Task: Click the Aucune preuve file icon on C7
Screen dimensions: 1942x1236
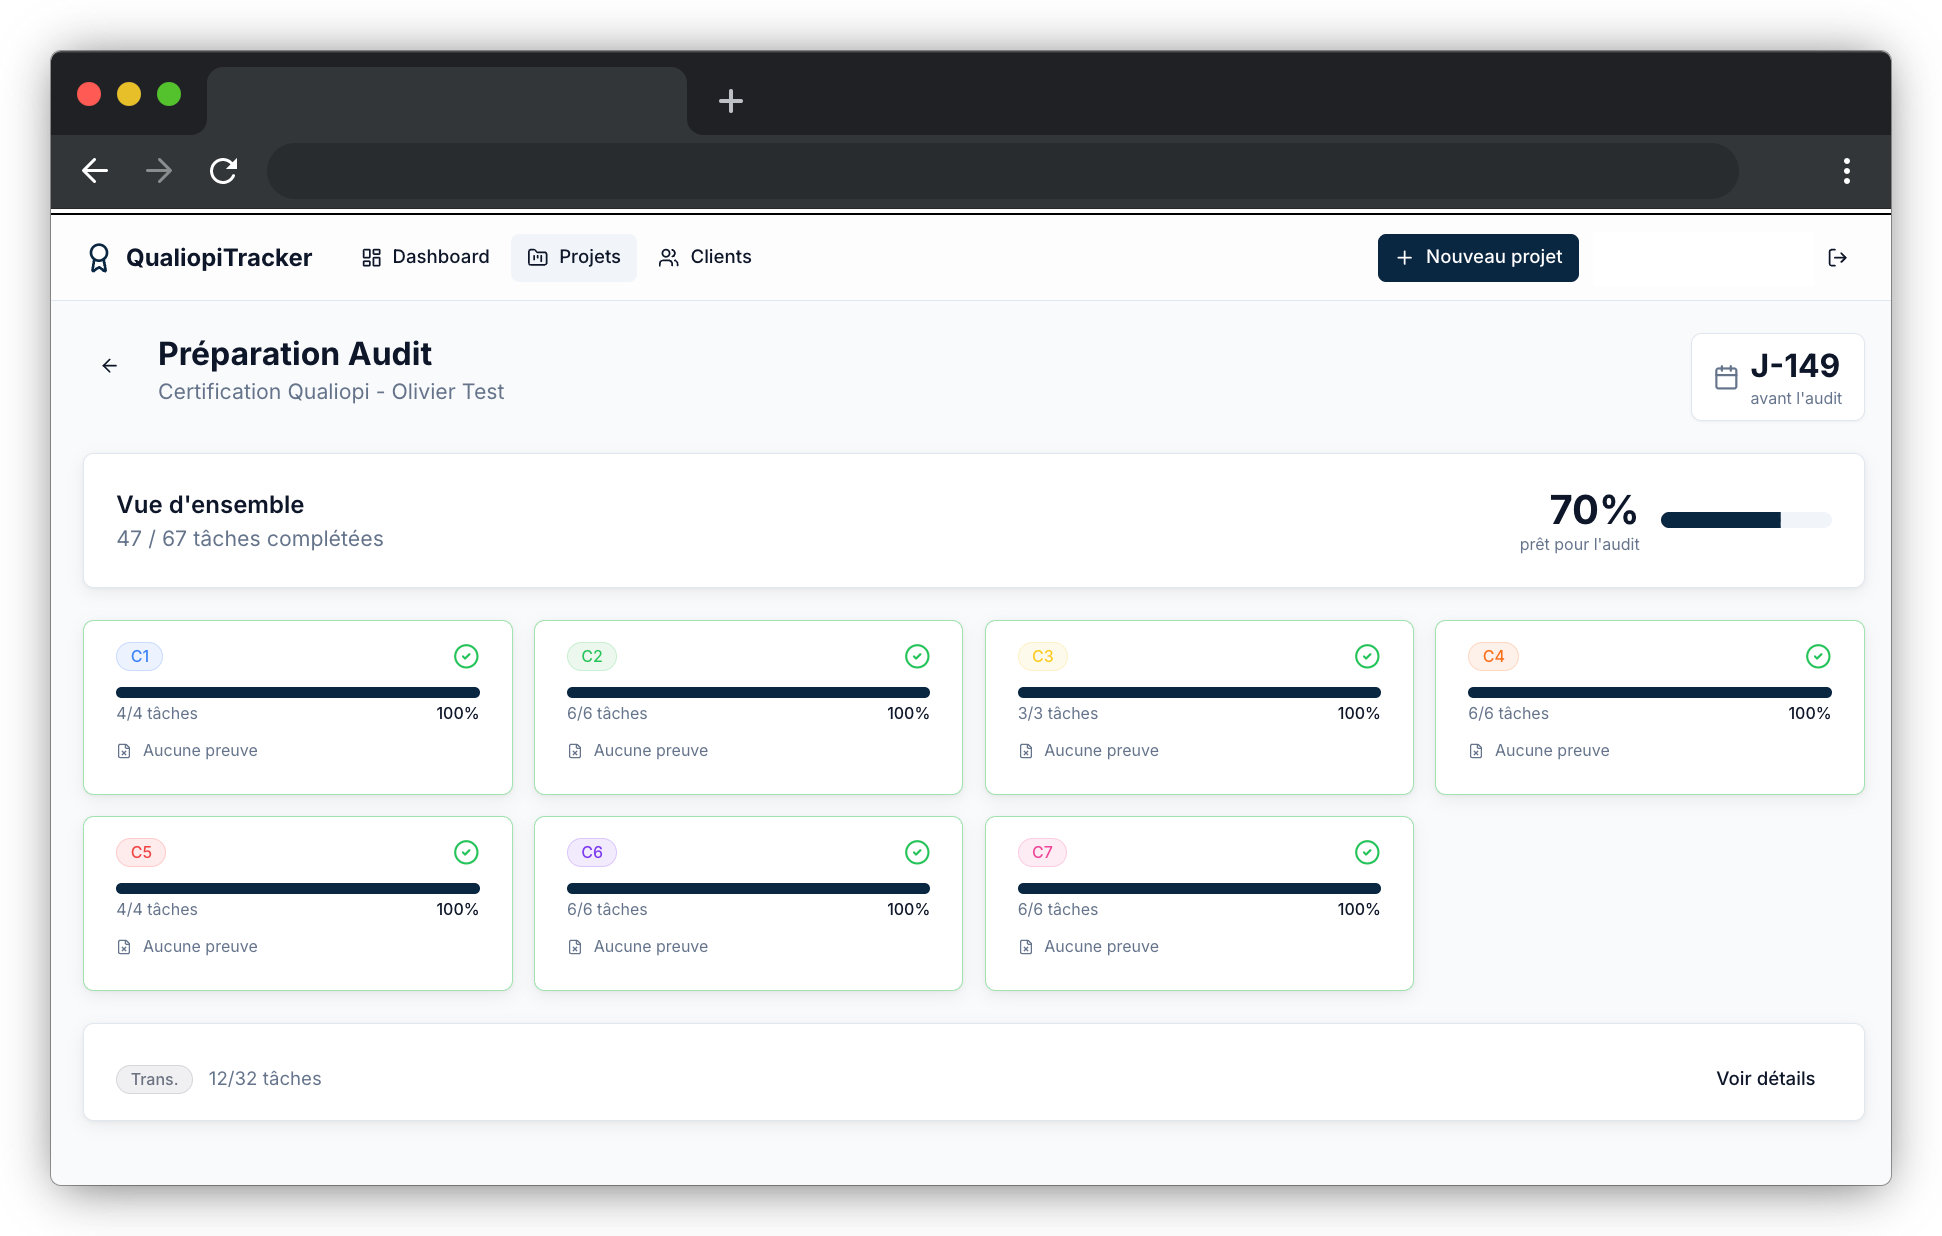Action: [x=1025, y=946]
